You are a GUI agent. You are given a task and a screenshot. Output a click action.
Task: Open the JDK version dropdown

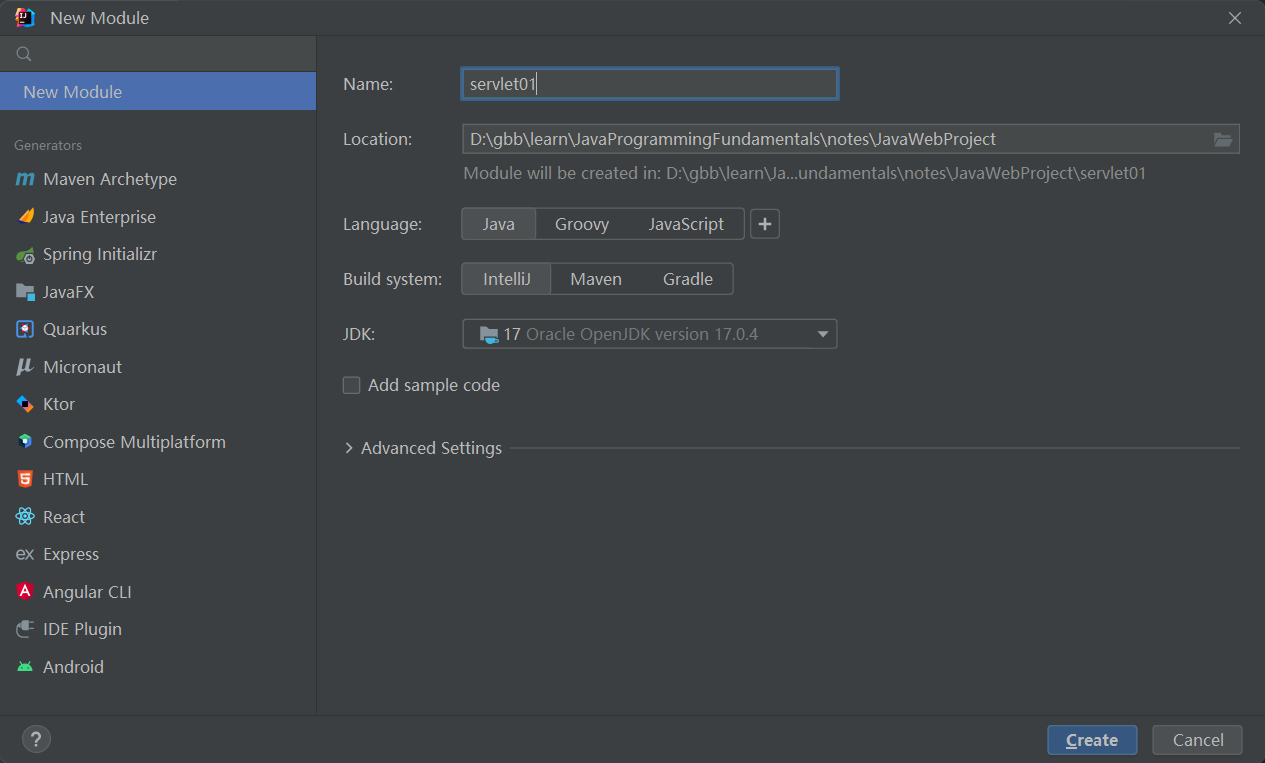(x=650, y=334)
